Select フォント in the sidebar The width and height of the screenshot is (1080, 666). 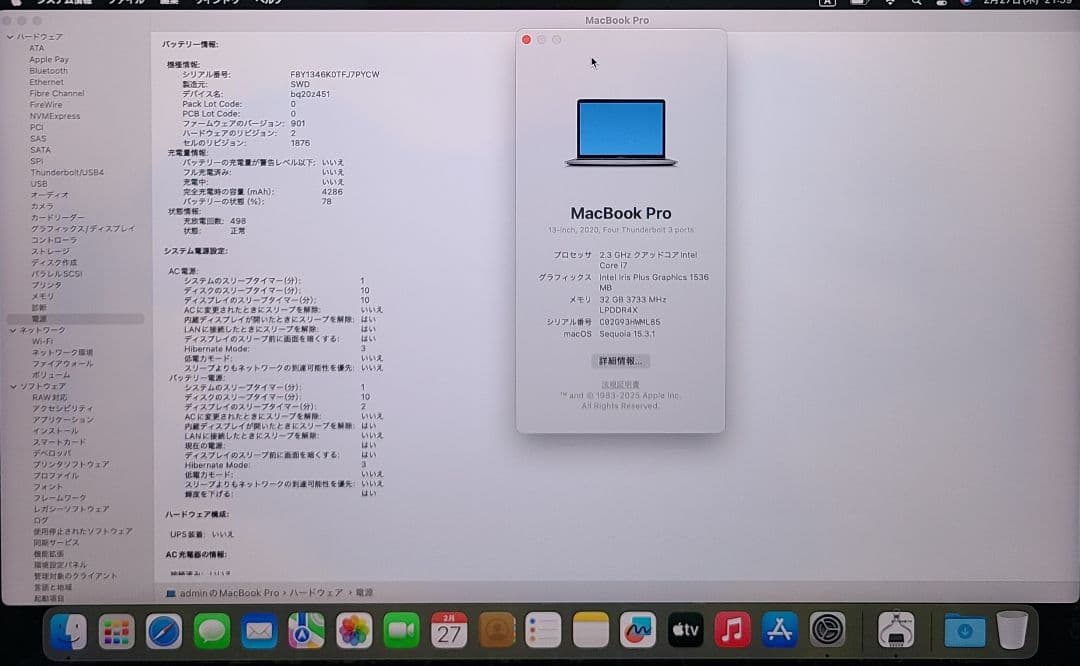48,487
